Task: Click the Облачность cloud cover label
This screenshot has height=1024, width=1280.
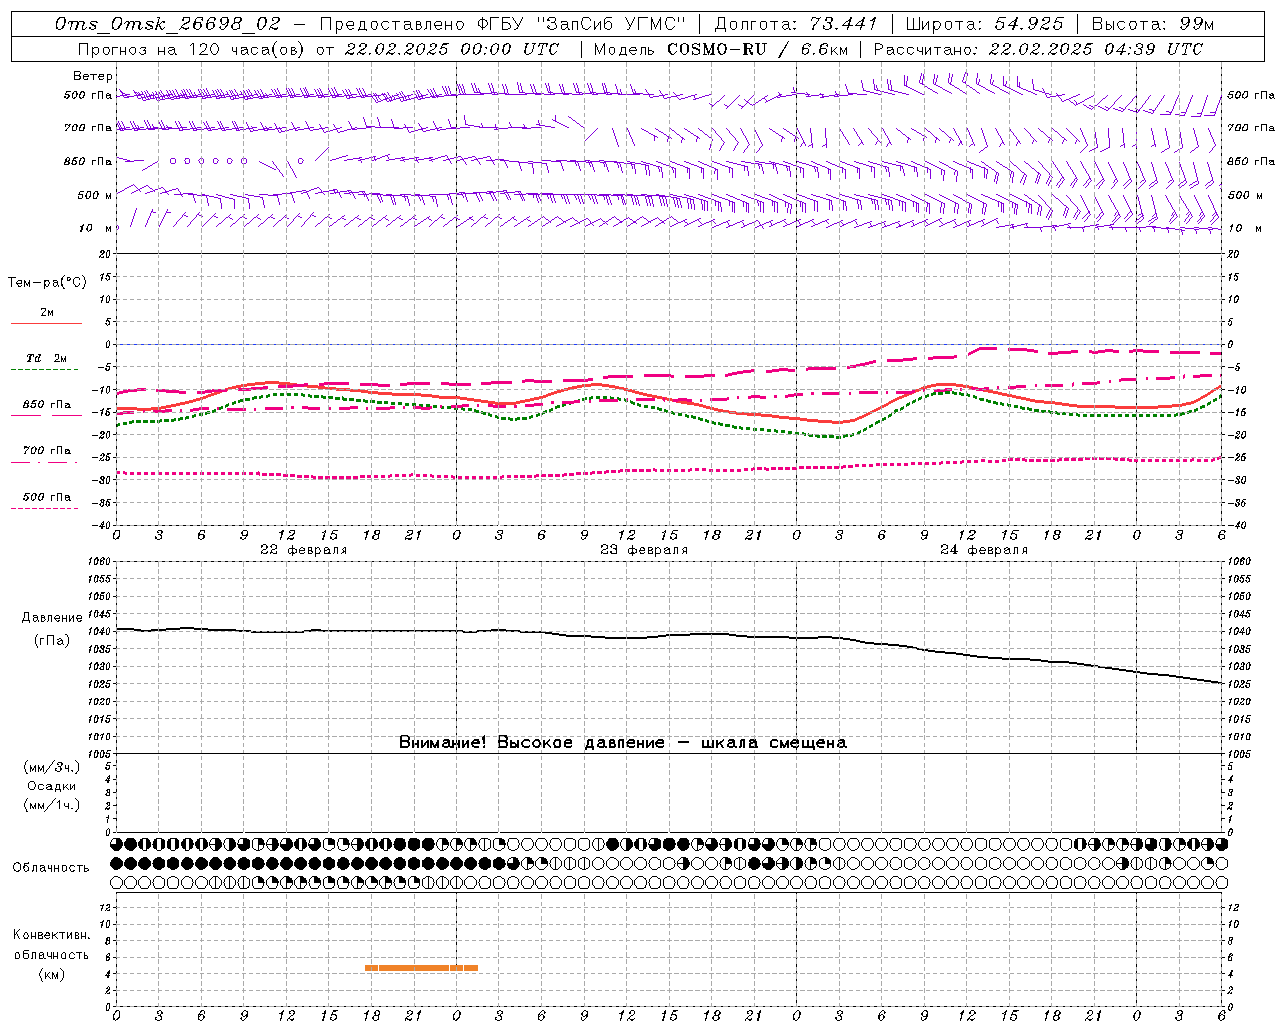Action: click(51, 867)
